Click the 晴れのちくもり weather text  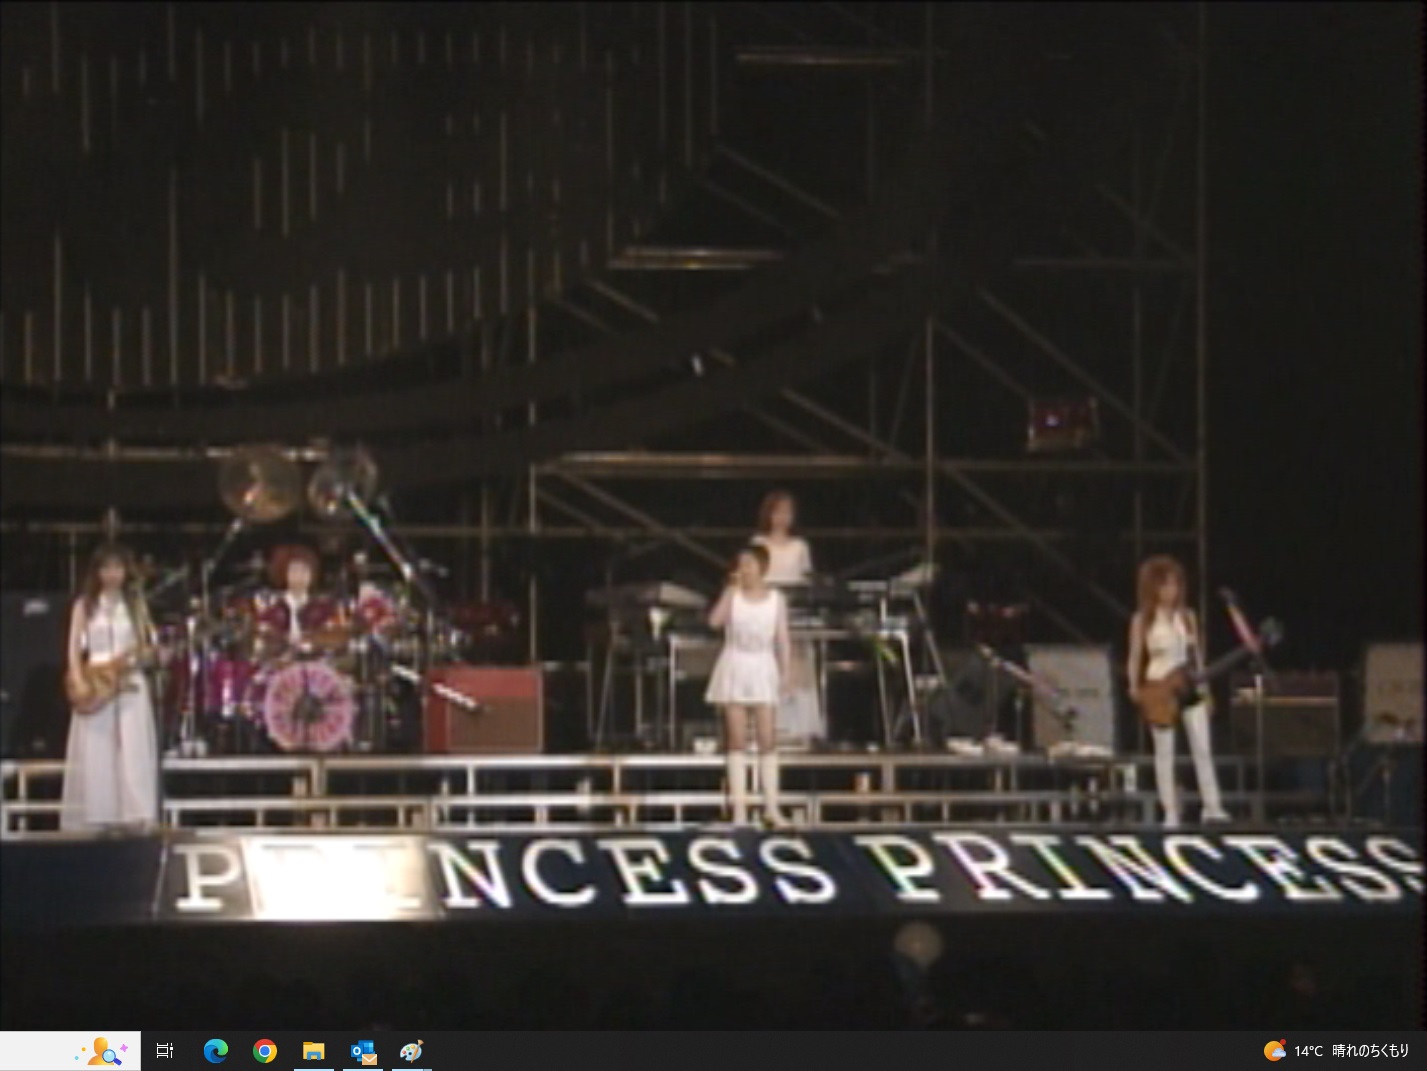point(1370,1051)
